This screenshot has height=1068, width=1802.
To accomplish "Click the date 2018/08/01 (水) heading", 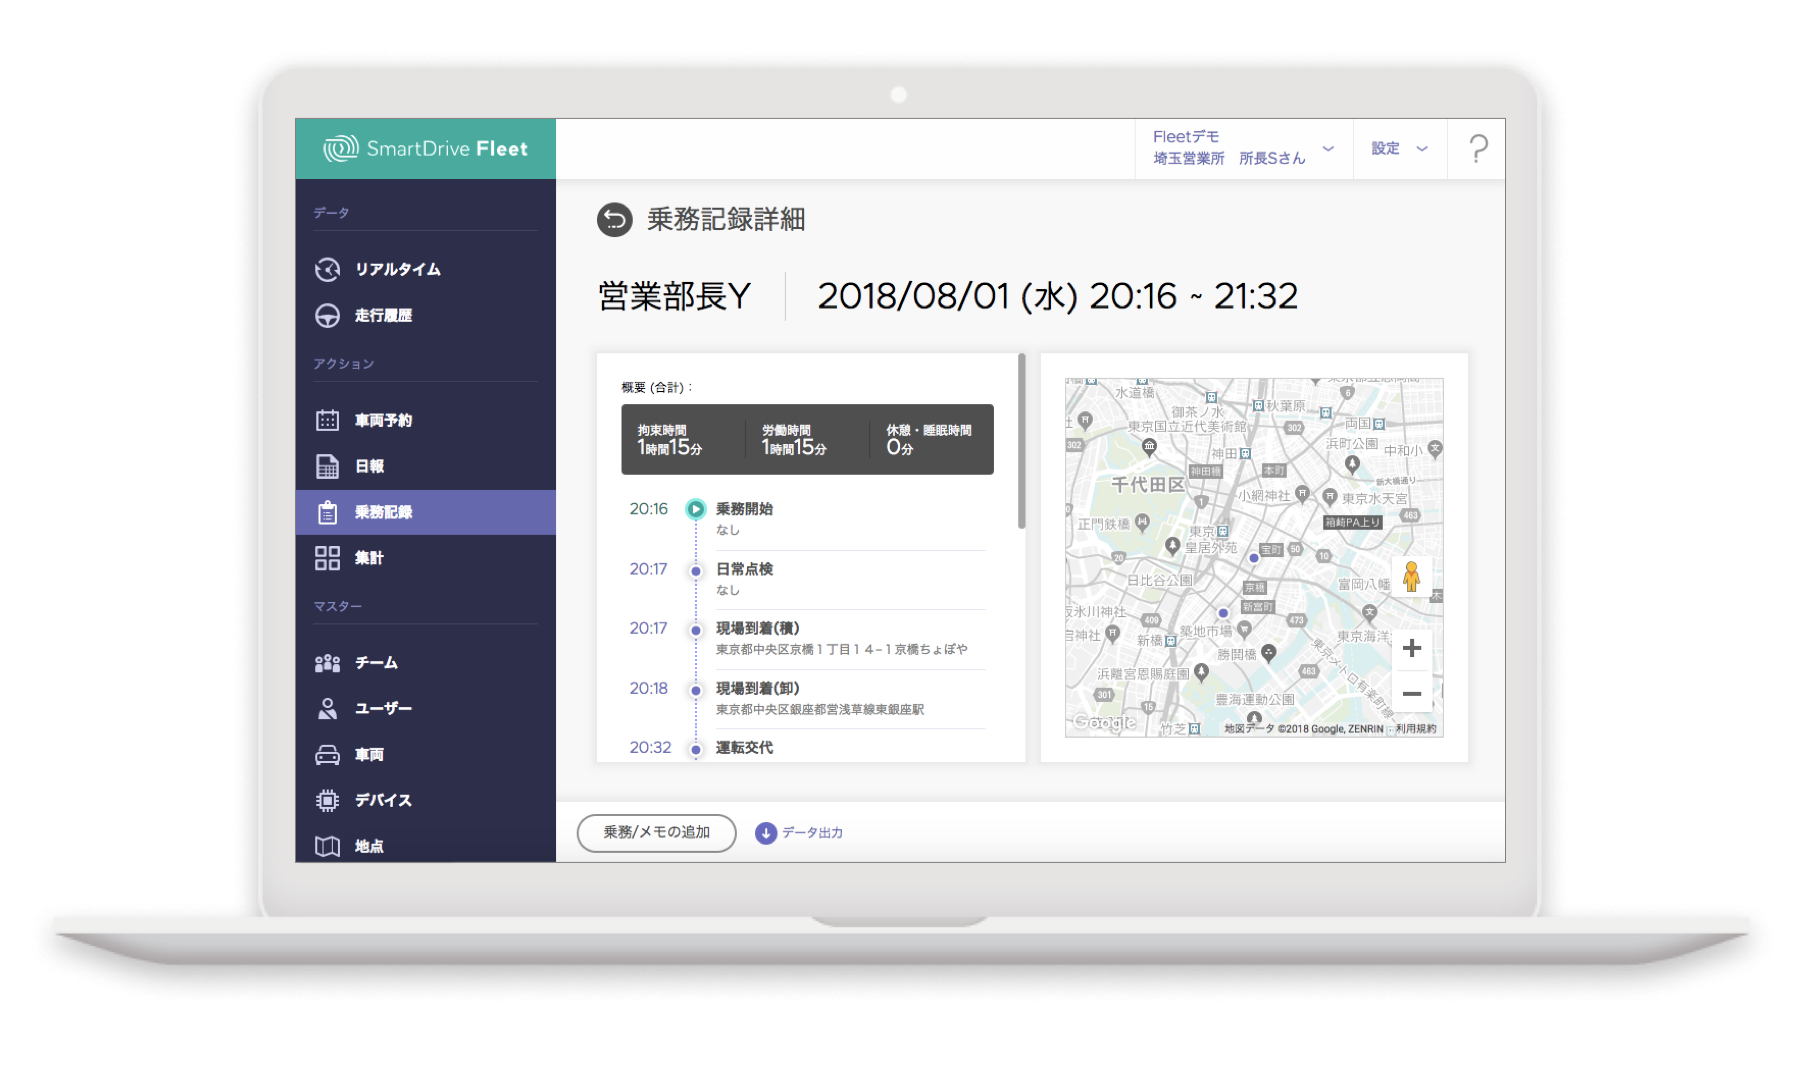I will [947, 297].
